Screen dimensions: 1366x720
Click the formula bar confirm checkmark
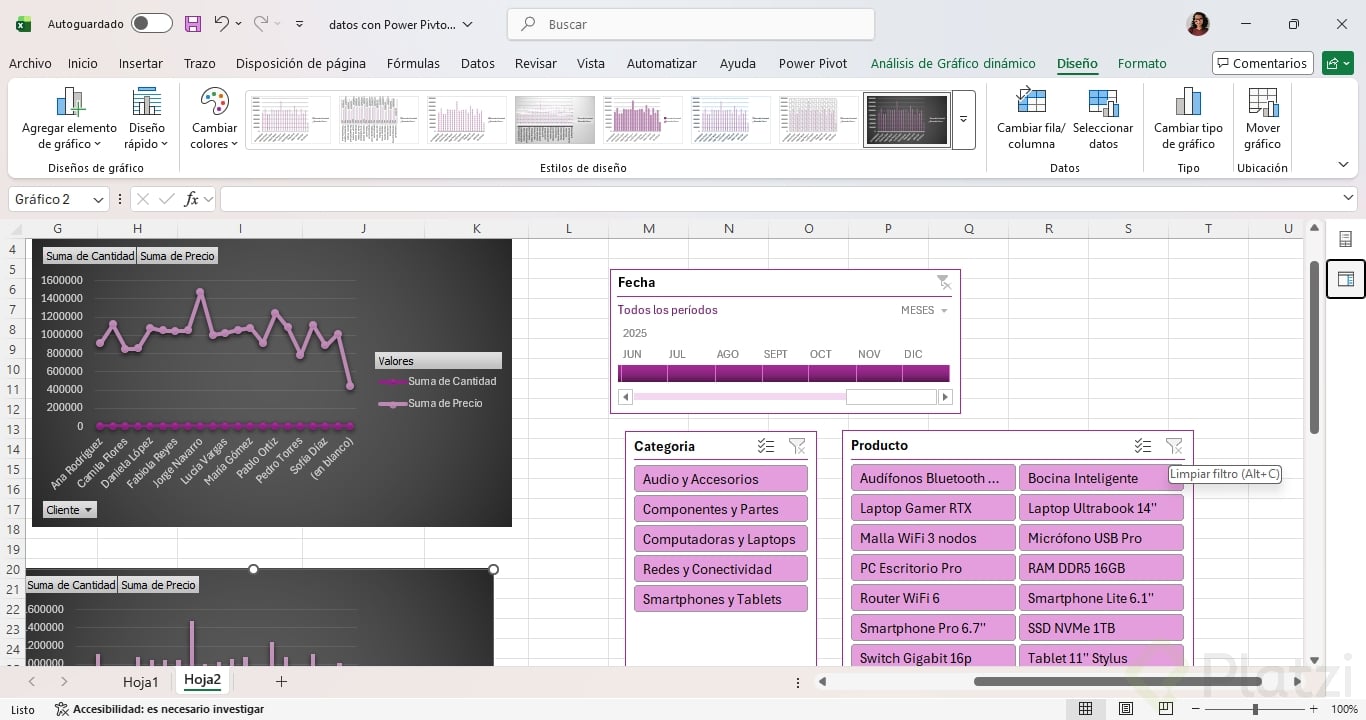coord(167,199)
